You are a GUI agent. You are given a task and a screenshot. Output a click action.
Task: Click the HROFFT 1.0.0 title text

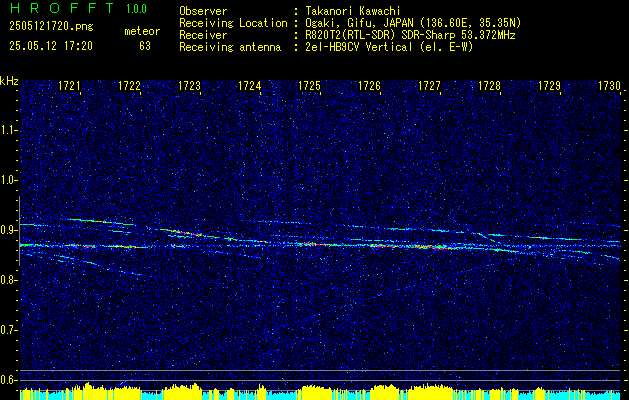[x=78, y=8]
